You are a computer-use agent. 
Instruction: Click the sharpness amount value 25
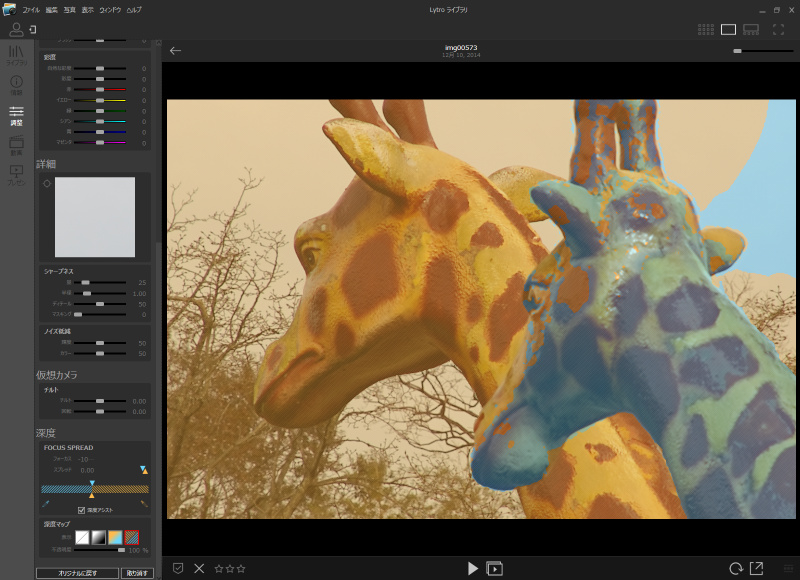(142, 283)
